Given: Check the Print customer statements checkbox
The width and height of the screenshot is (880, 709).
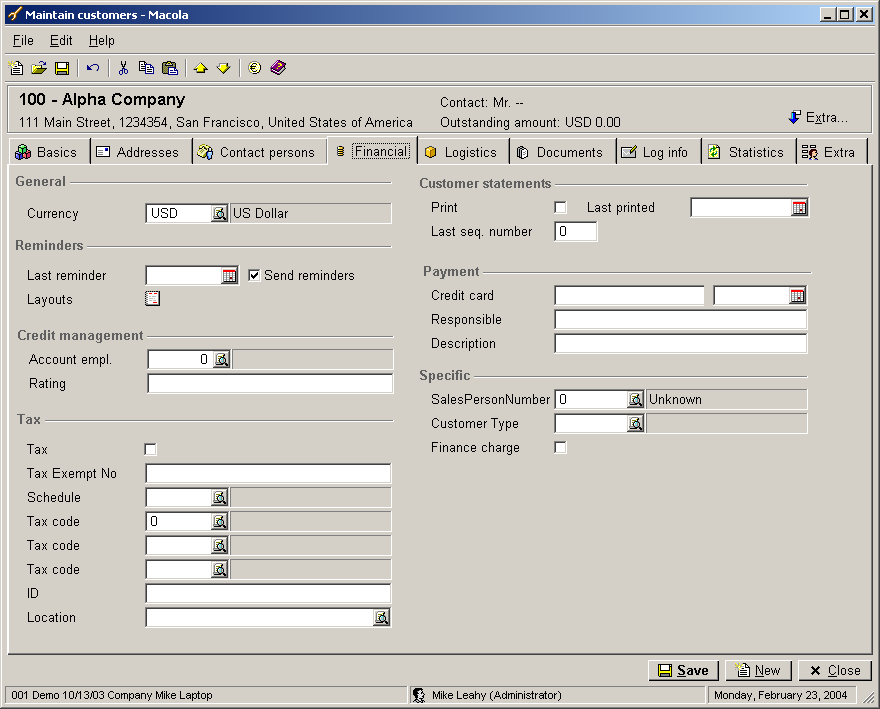Looking at the screenshot, I should point(560,208).
